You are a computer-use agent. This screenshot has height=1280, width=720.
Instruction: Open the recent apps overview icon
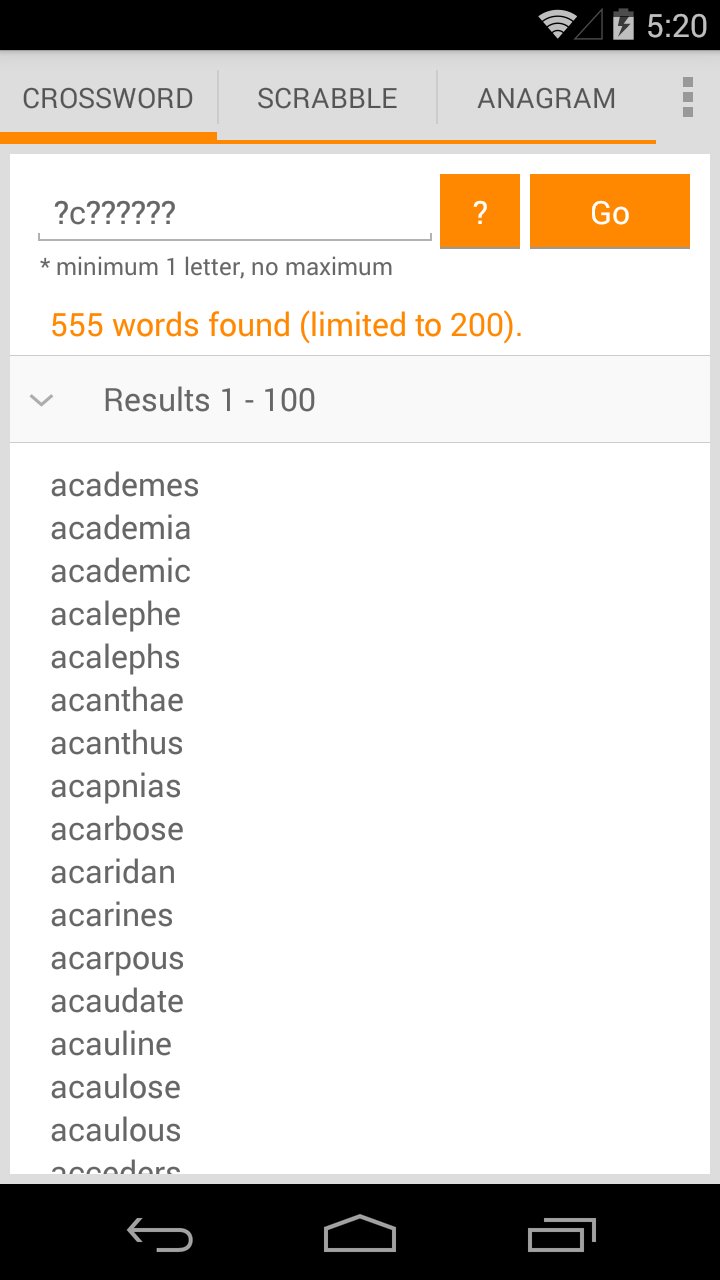[561, 1234]
